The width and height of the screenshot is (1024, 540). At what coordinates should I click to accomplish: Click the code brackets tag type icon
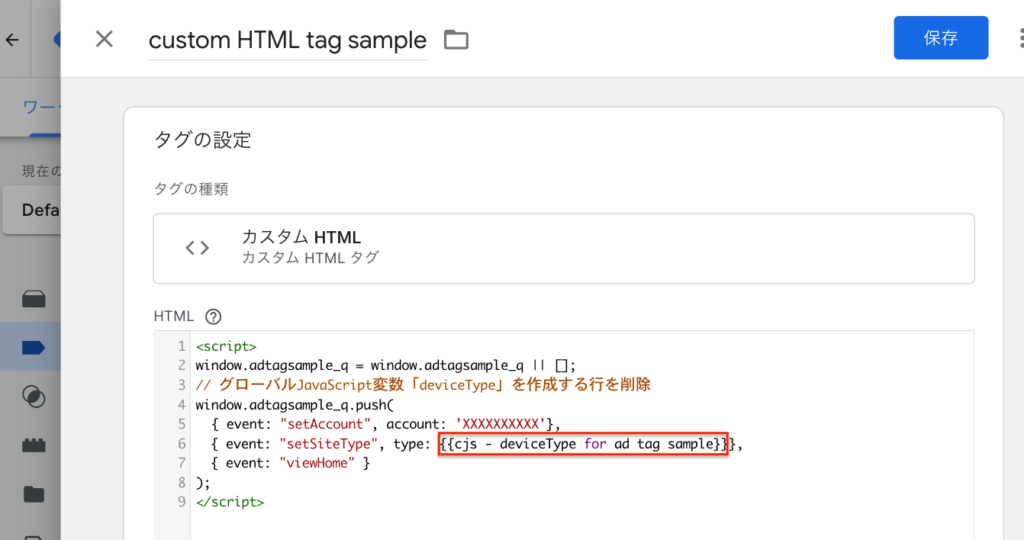[x=197, y=248]
